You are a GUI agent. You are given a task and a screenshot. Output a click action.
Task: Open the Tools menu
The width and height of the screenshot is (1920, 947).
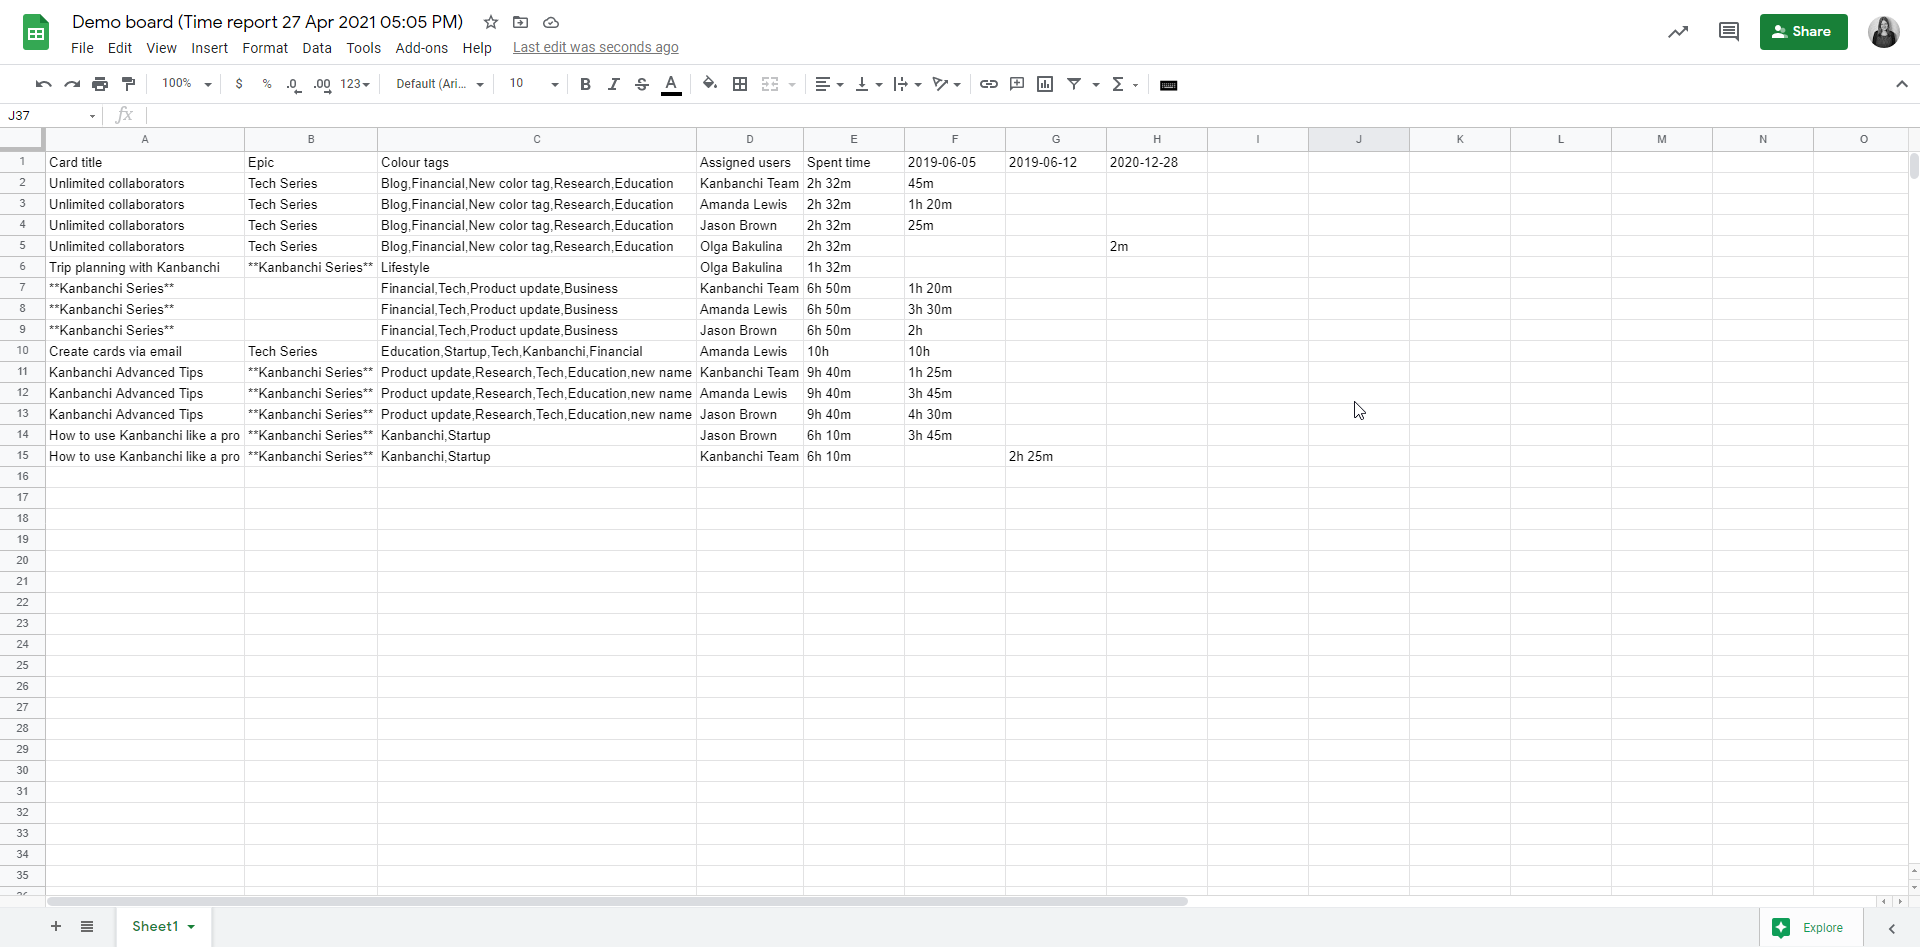tap(364, 48)
